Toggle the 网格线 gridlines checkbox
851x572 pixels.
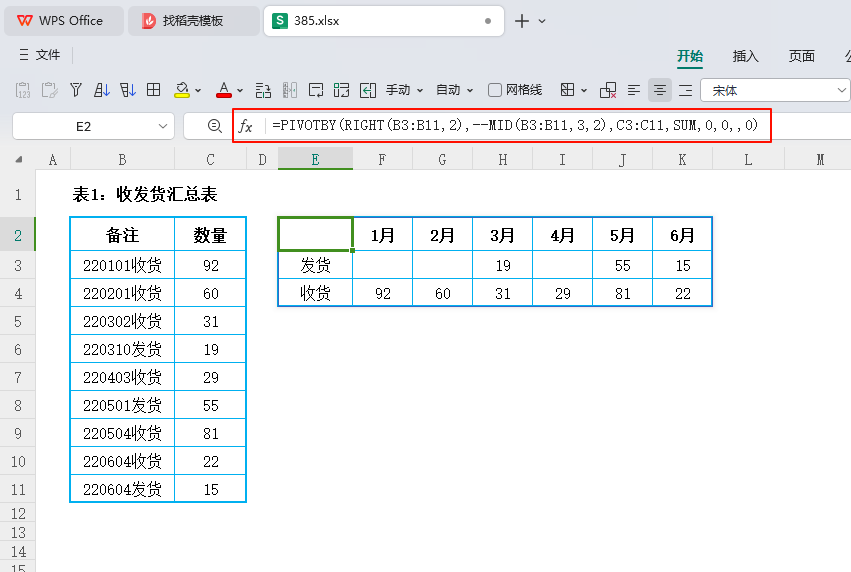point(494,90)
